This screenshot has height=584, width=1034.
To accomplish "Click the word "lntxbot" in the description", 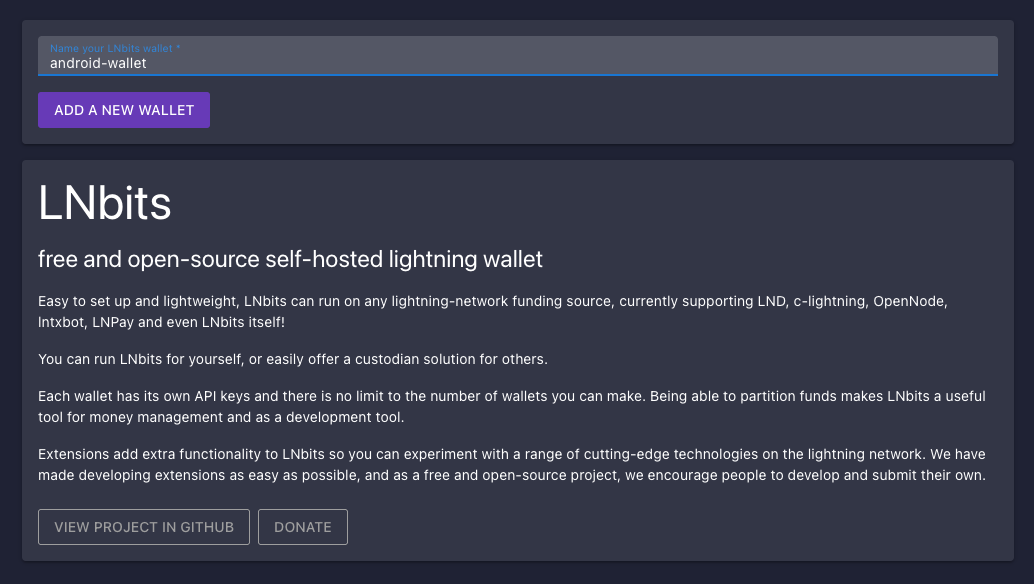I will [60, 322].
